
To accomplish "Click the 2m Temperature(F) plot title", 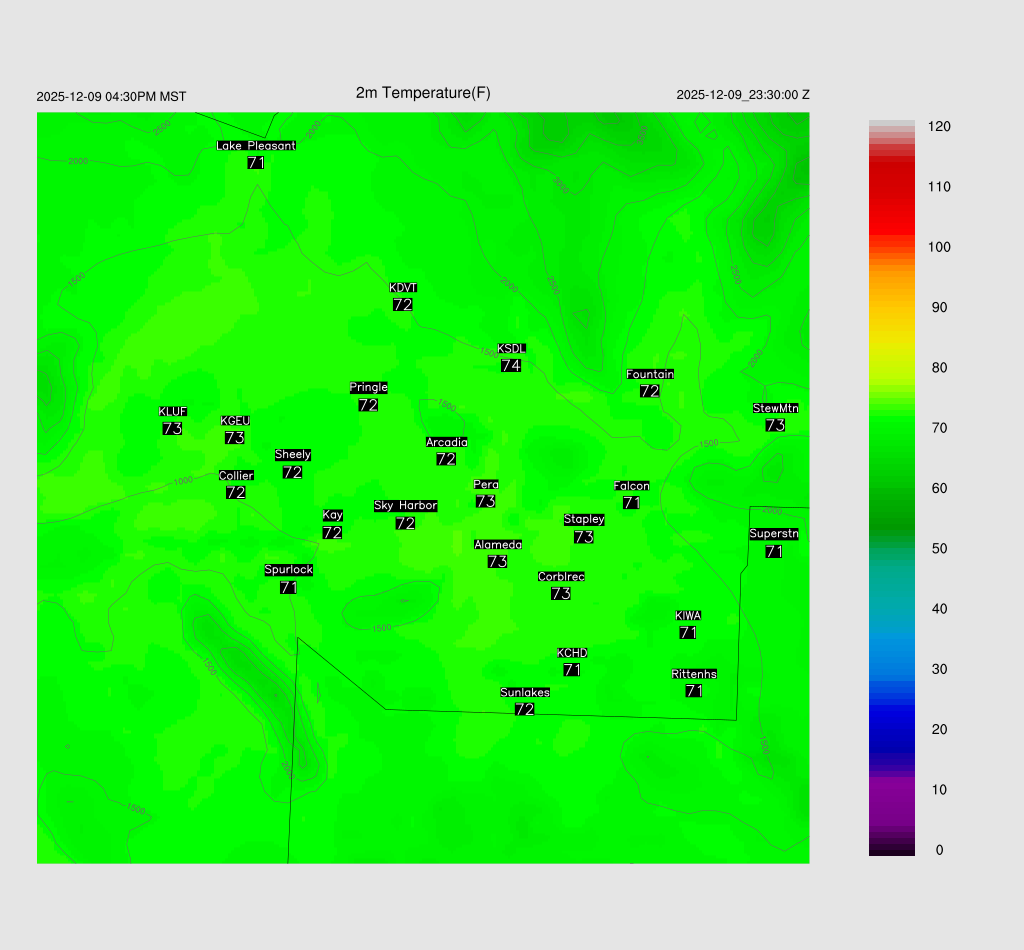I will [423, 93].
